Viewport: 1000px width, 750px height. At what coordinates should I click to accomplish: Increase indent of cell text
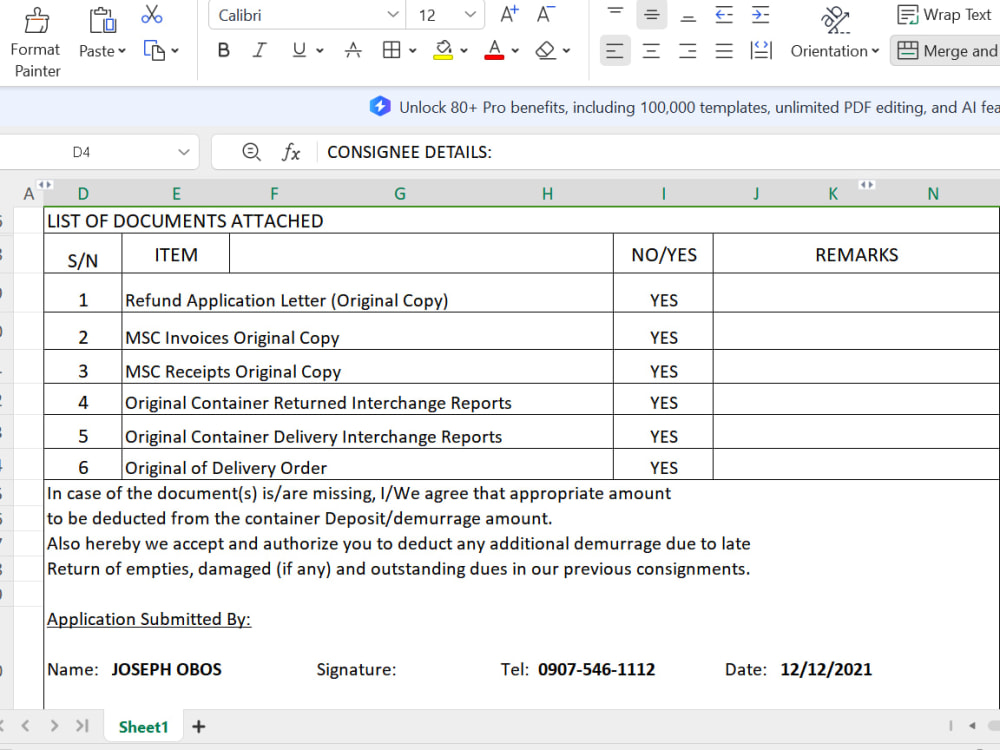760,15
